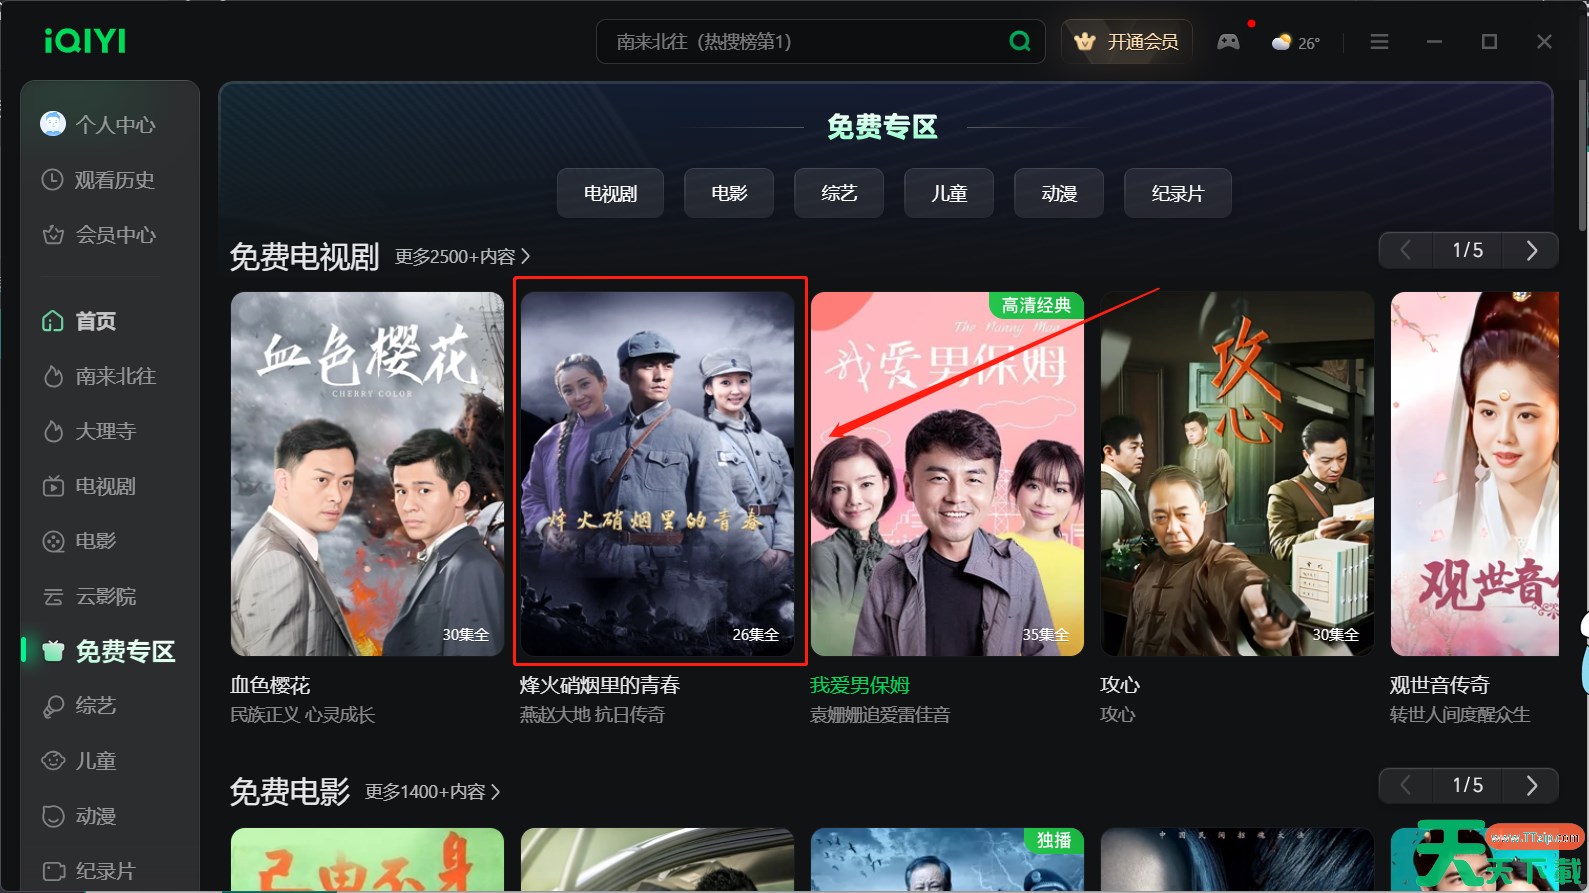The height and width of the screenshot is (893, 1589).
Task: Expand 更多2500+内容 link
Action: [x=462, y=257]
